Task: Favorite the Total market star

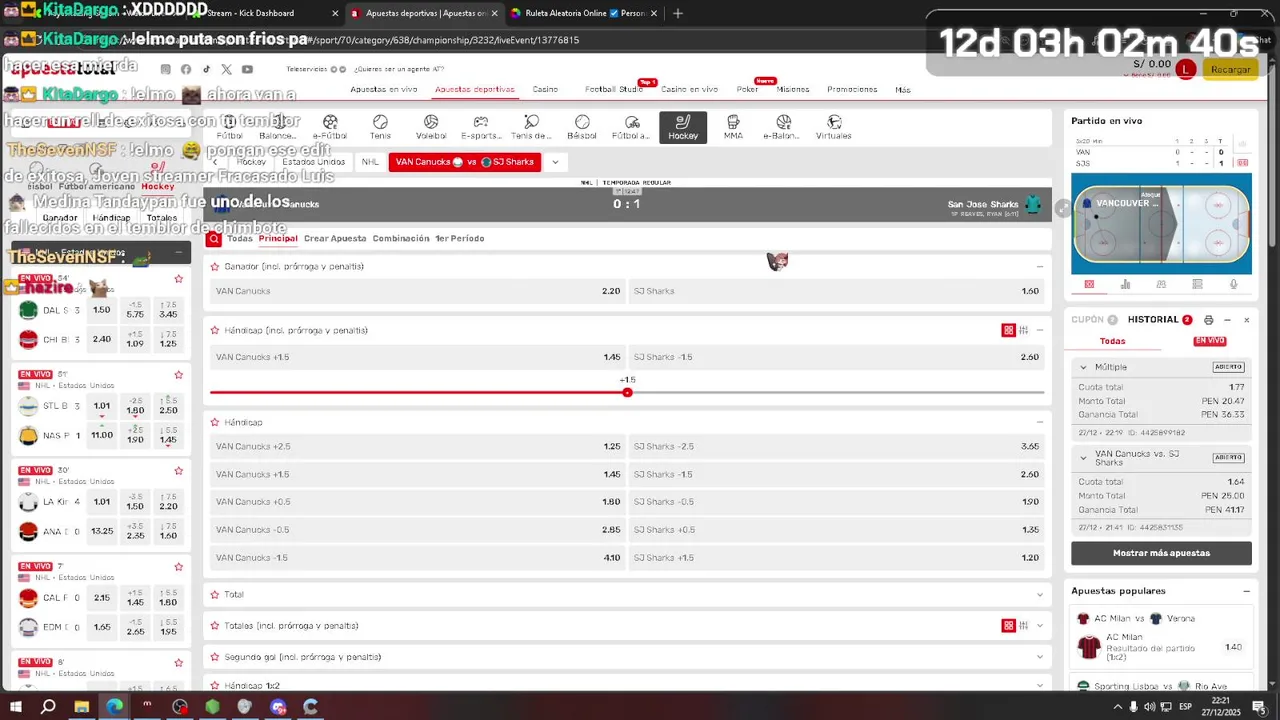Action: [x=214, y=595]
